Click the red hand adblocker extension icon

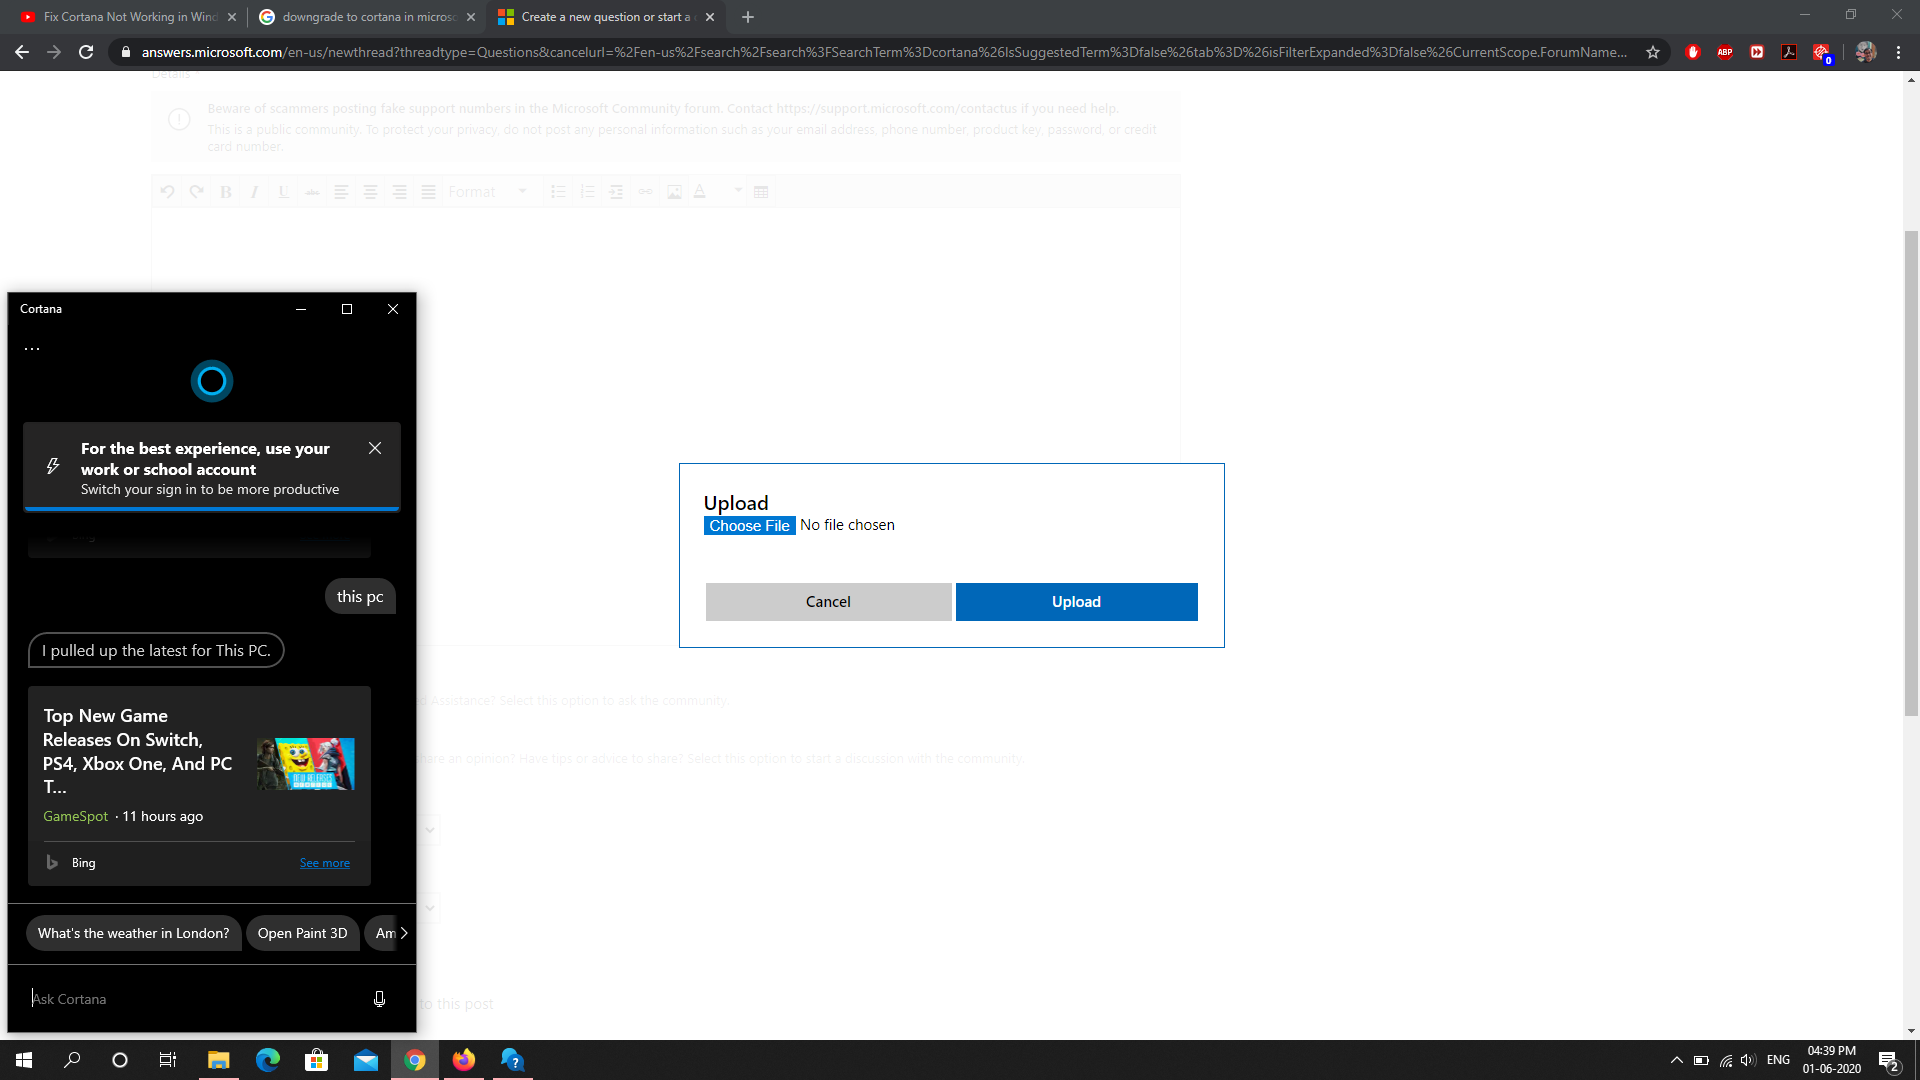1693,52
